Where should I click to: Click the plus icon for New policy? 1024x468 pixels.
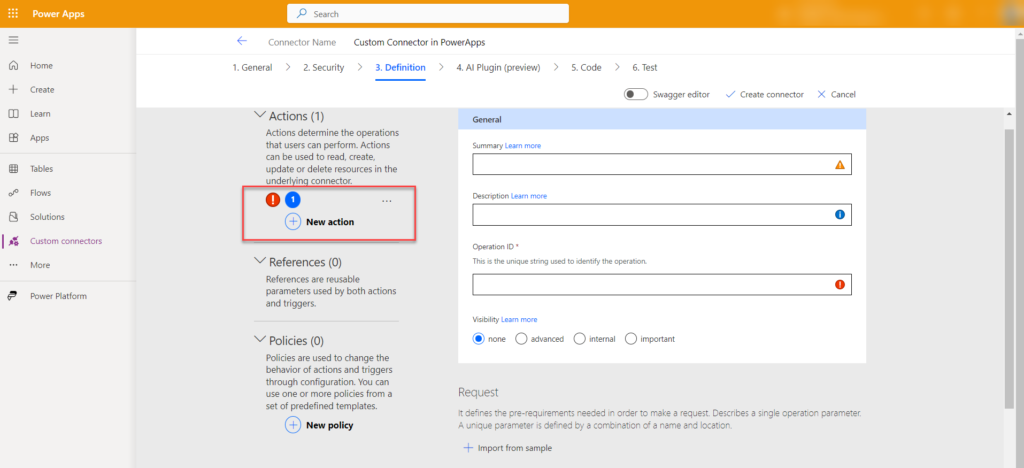(x=293, y=425)
